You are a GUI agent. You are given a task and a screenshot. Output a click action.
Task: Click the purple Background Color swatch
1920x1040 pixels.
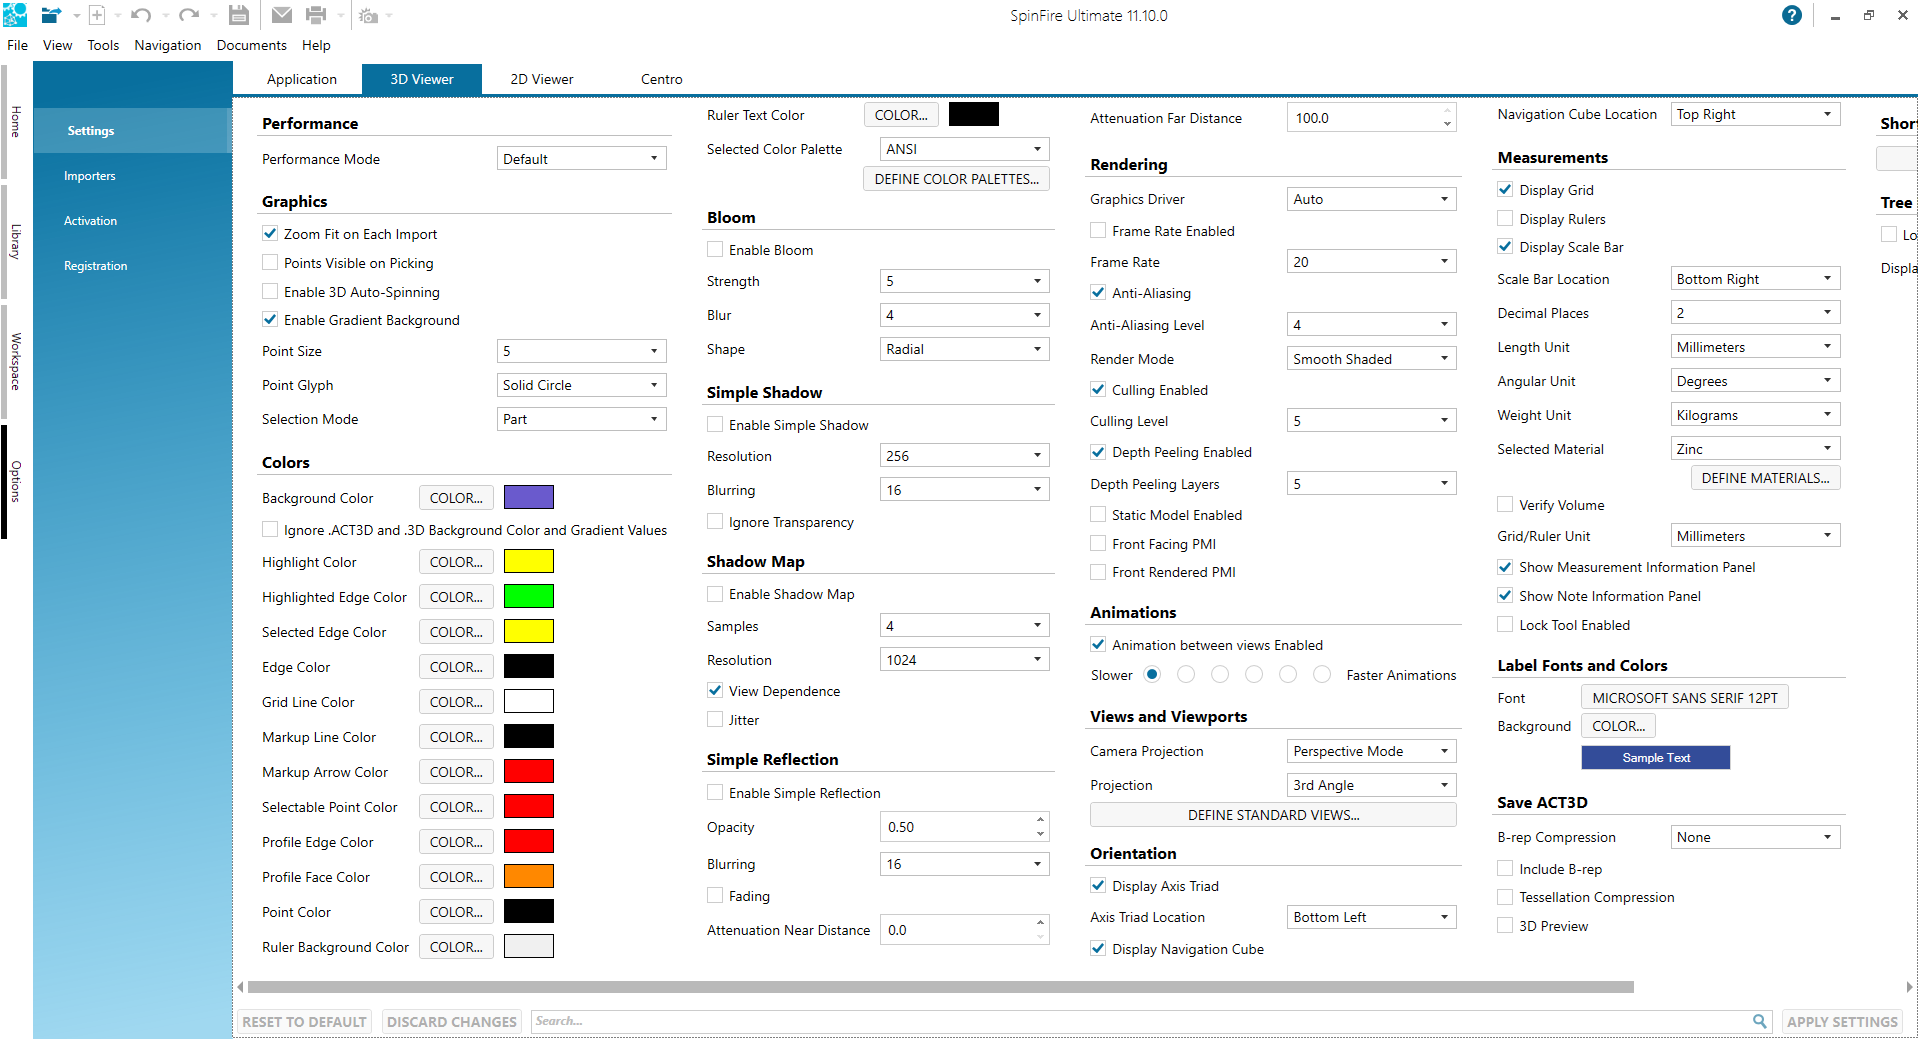click(528, 498)
